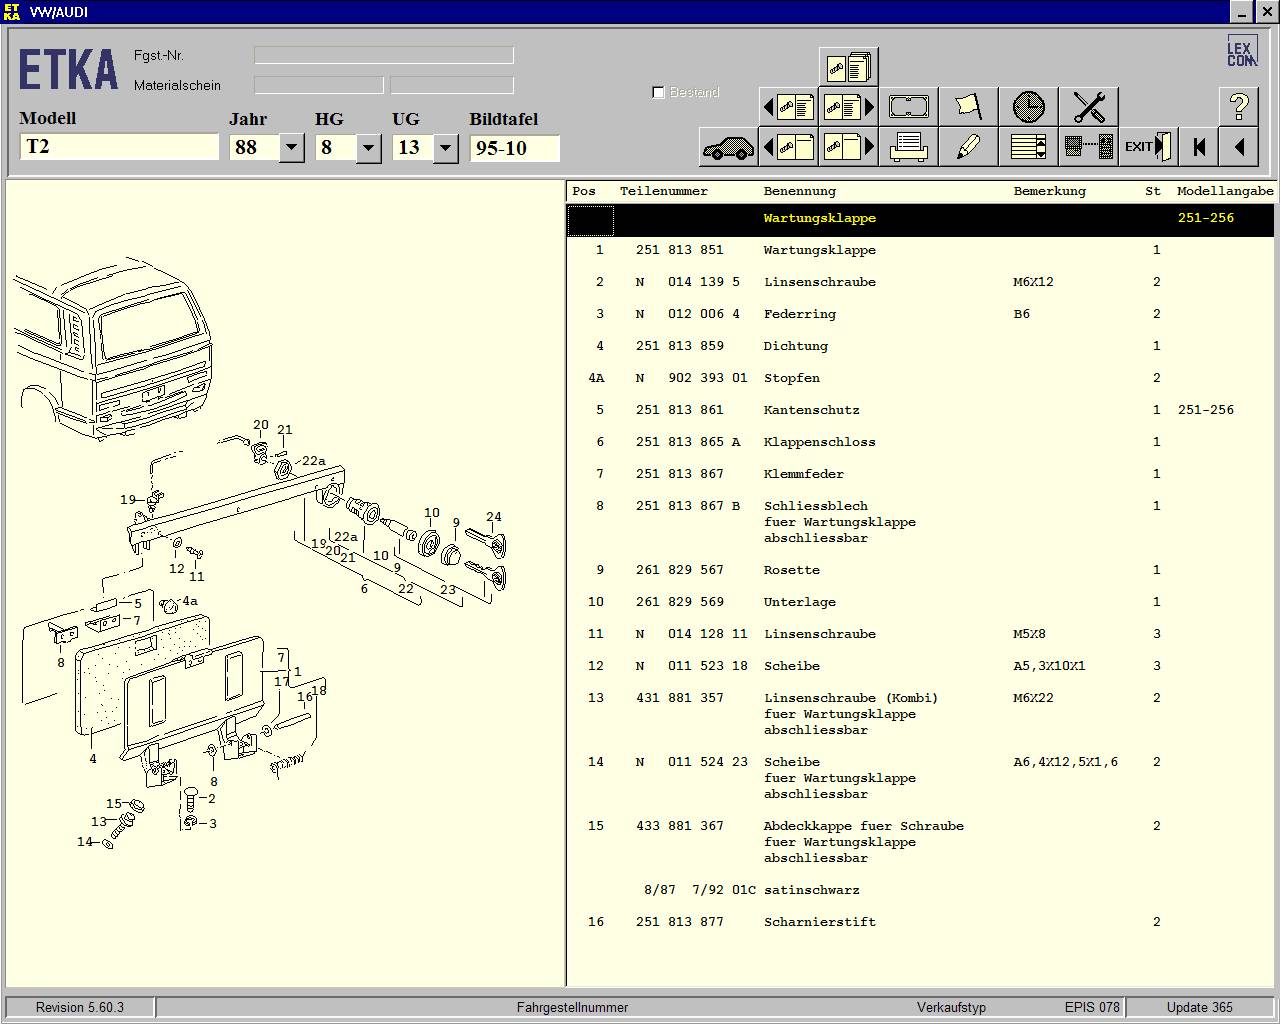The height and width of the screenshot is (1024, 1280).
Task: Click the first Materialschein input field
Action: point(319,85)
